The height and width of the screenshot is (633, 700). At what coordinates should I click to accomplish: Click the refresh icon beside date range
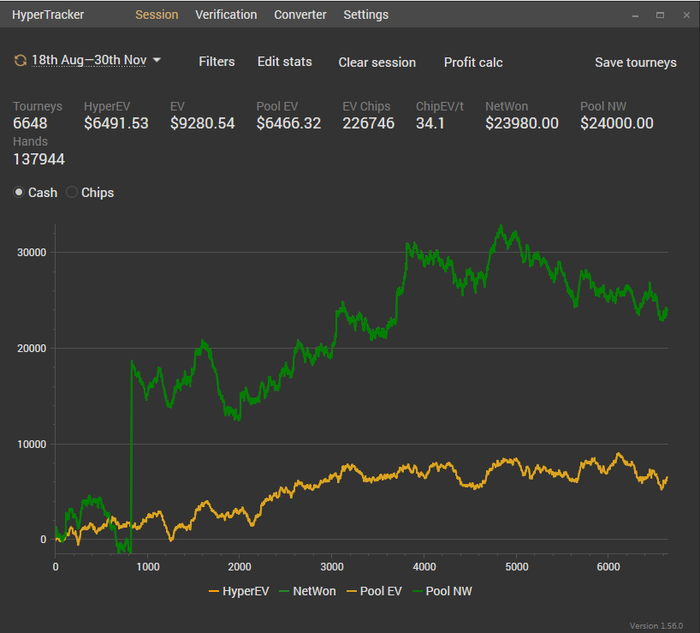[20, 61]
